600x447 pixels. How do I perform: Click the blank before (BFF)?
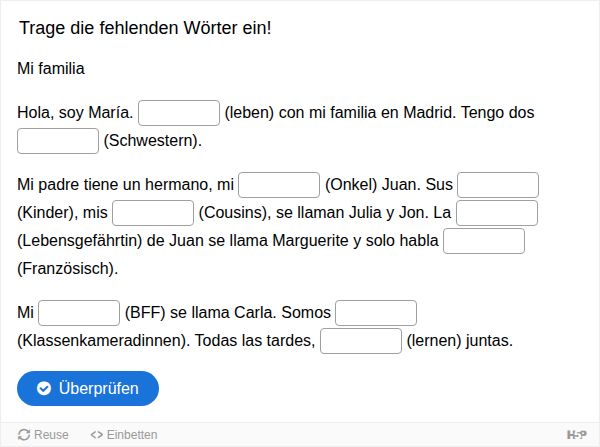[79, 313]
